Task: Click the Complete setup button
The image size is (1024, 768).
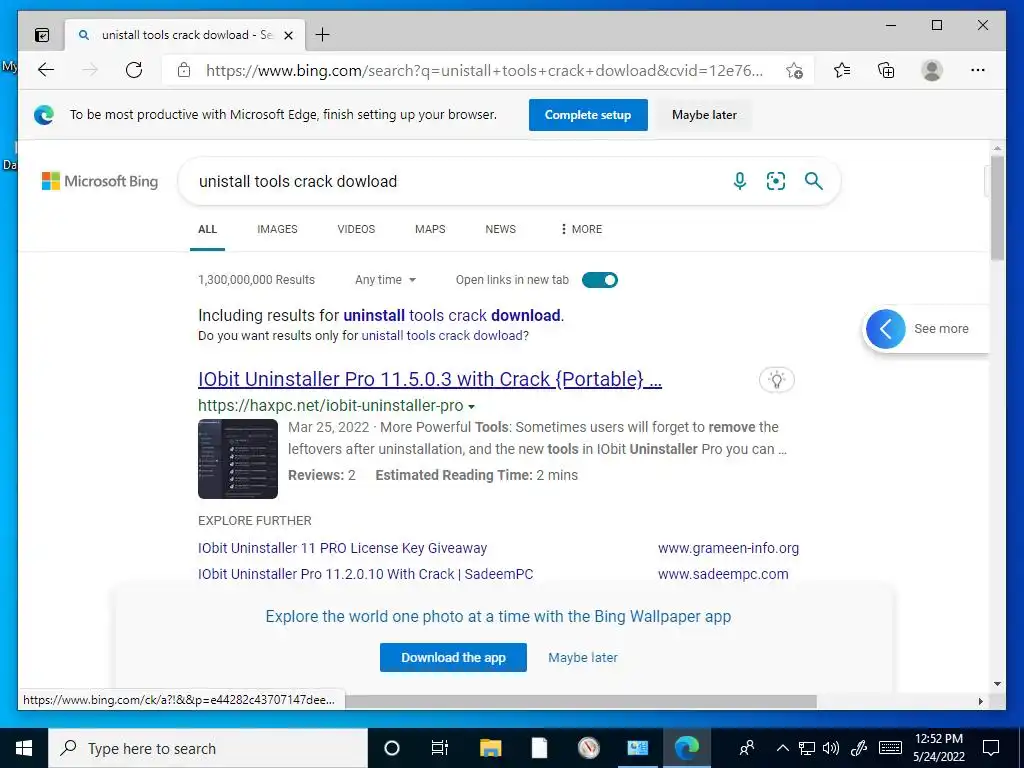Action: [x=588, y=115]
